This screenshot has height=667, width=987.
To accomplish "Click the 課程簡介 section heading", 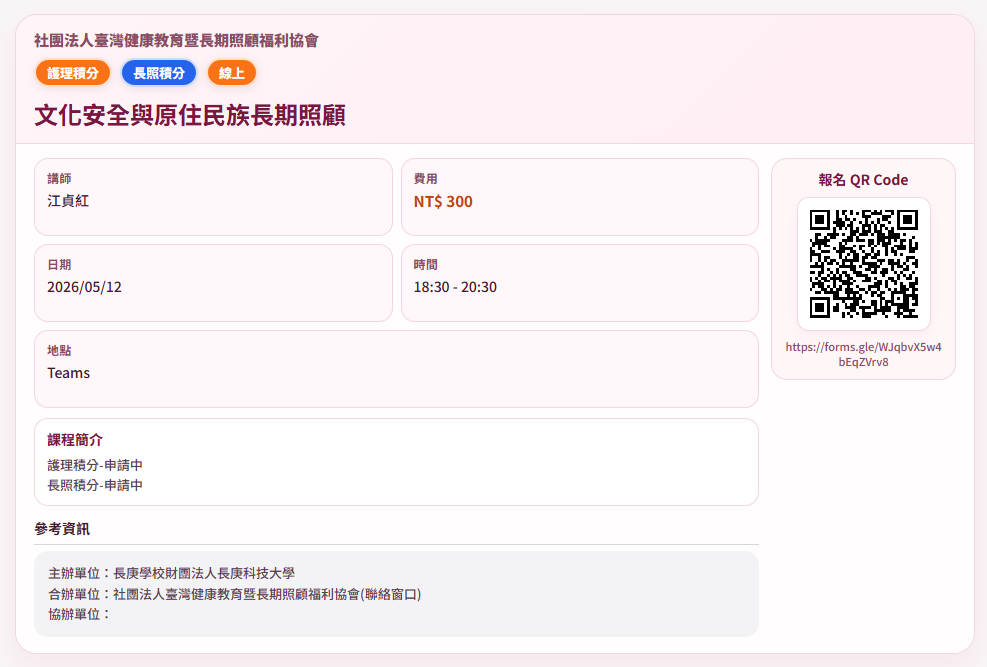I will [x=75, y=440].
